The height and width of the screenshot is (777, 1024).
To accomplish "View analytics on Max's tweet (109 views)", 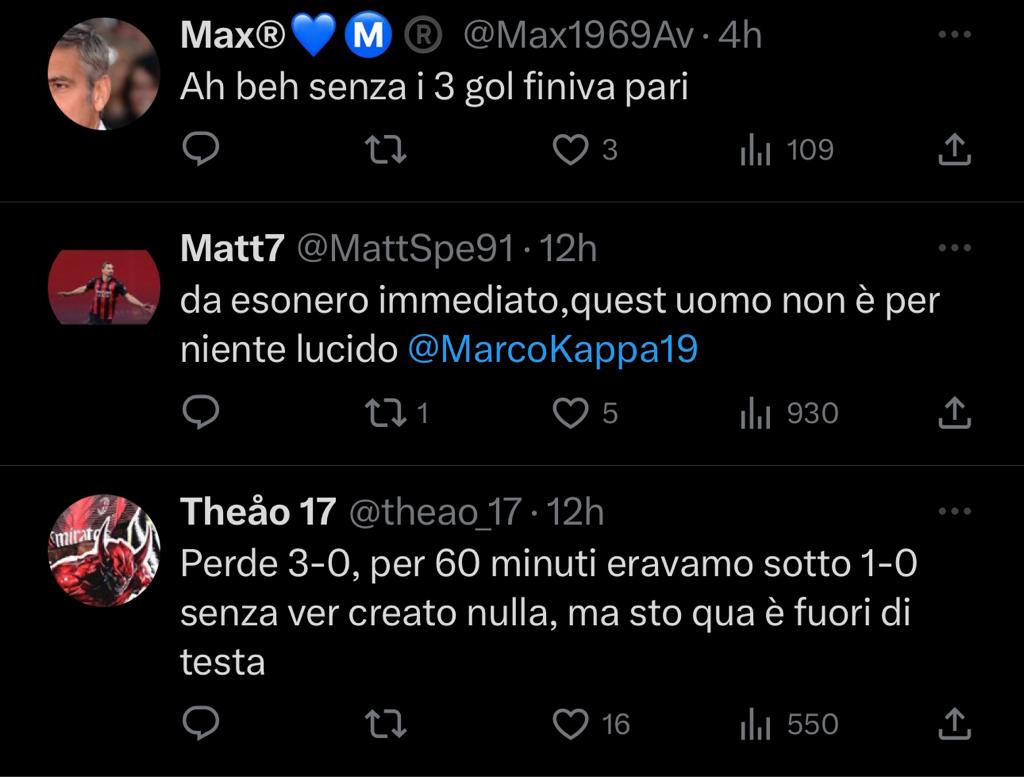I will click(x=755, y=151).
